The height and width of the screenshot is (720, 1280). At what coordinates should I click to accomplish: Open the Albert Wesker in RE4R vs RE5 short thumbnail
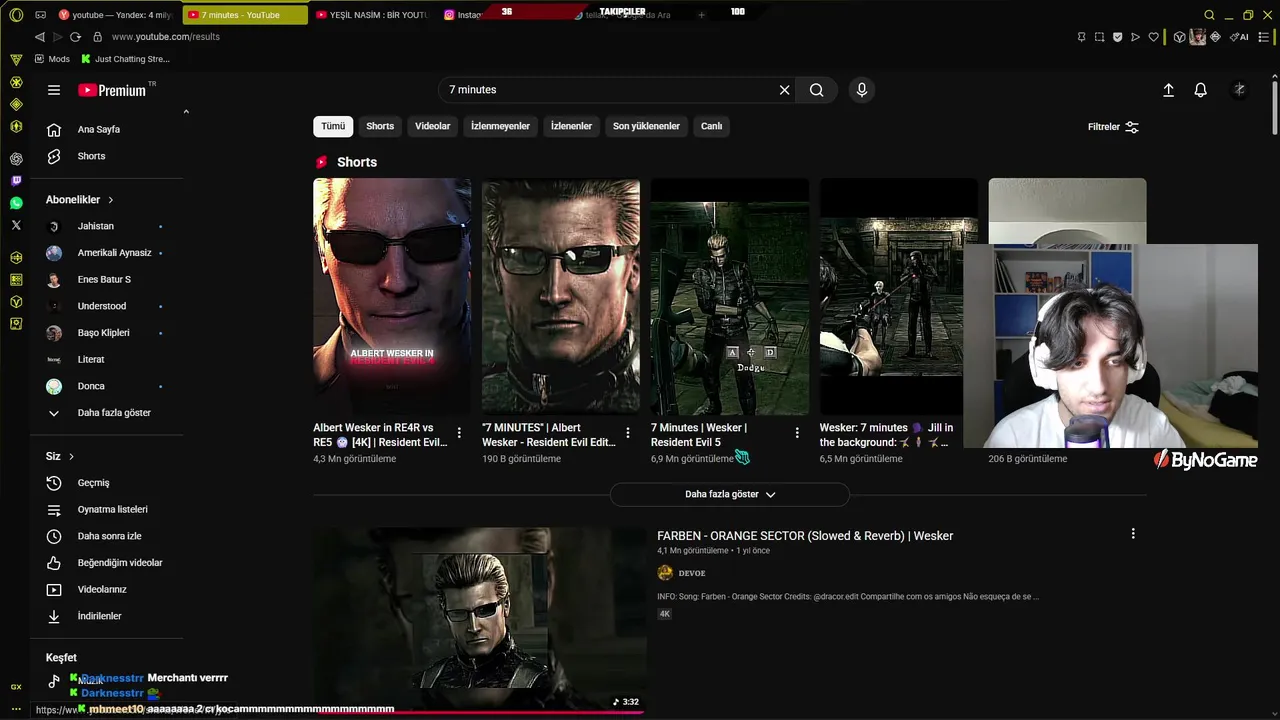pos(392,296)
